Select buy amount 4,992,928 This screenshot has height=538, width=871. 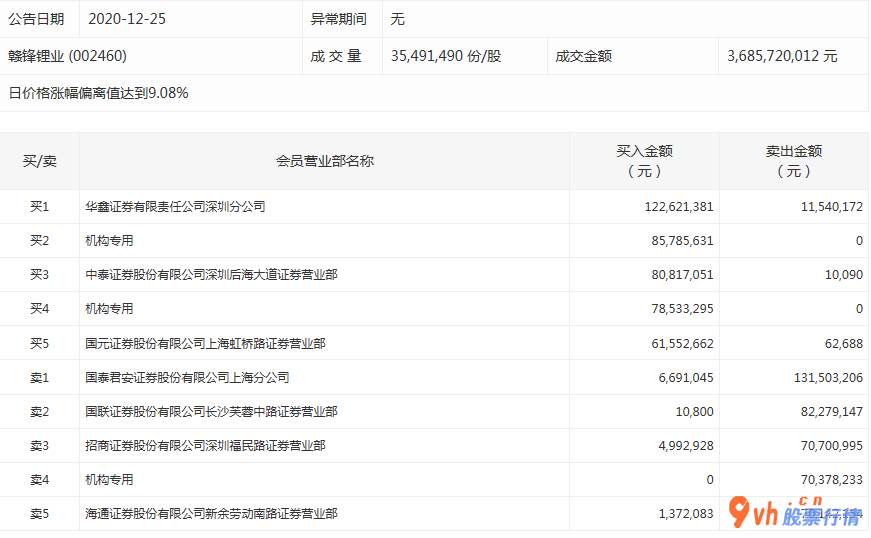[x=685, y=445]
